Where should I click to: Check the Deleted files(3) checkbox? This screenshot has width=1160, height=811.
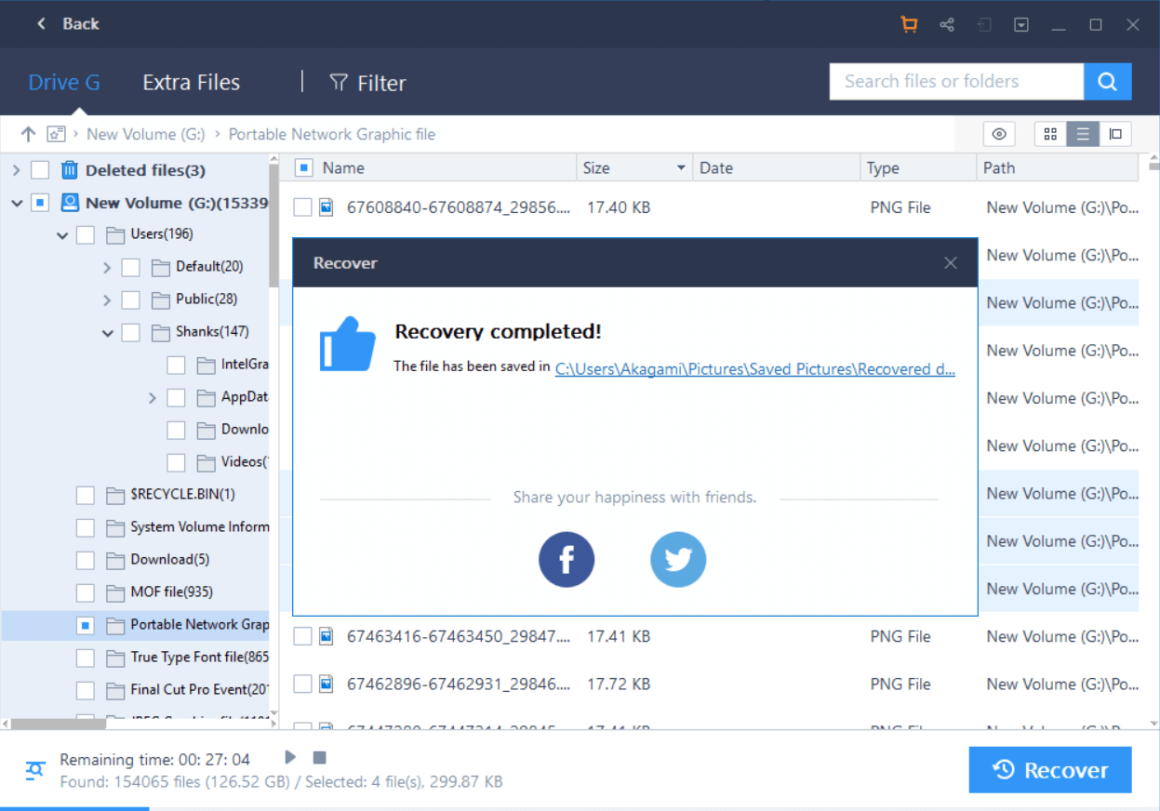(40, 170)
